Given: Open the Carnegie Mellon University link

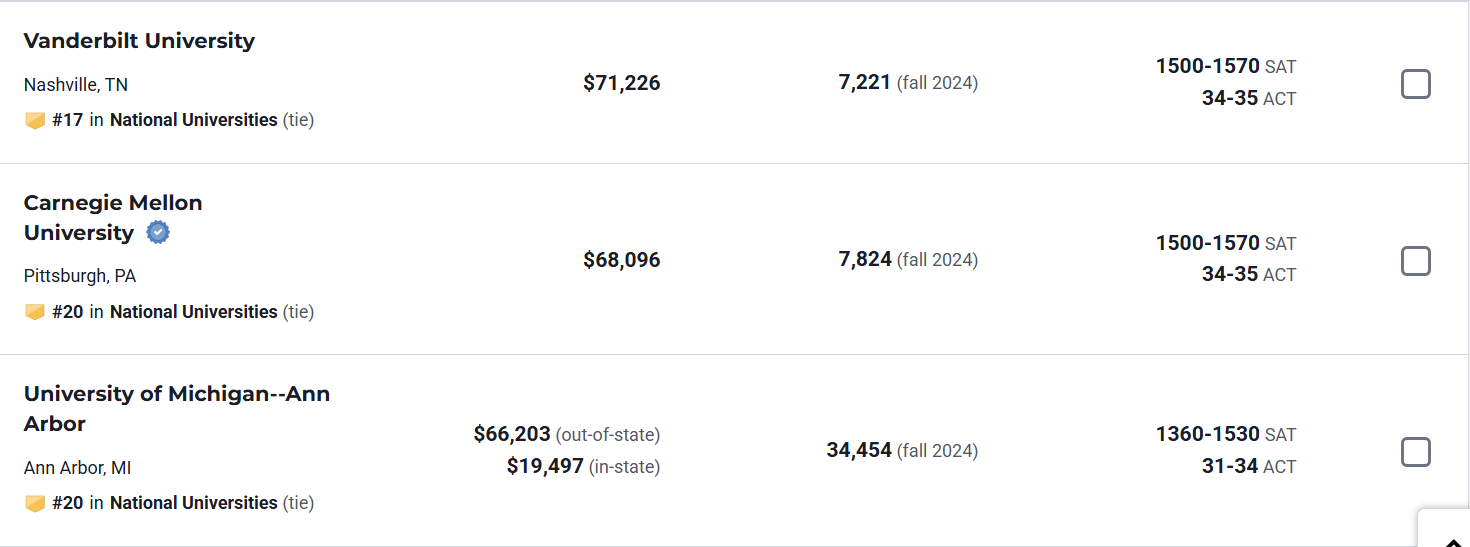Looking at the screenshot, I should pyautogui.click(x=113, y=218).
